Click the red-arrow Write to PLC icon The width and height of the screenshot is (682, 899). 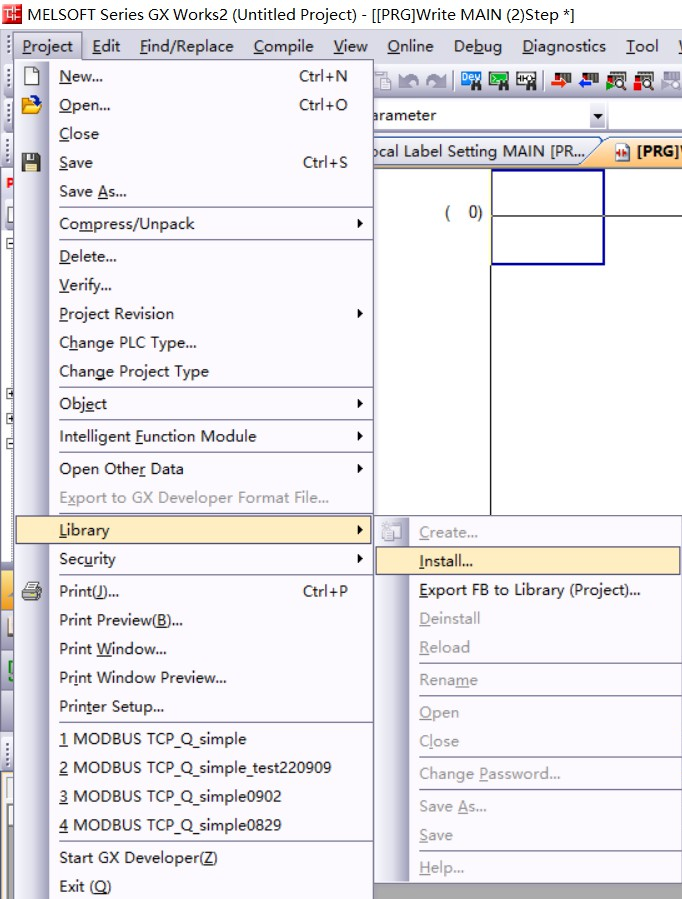pos(561,81)
